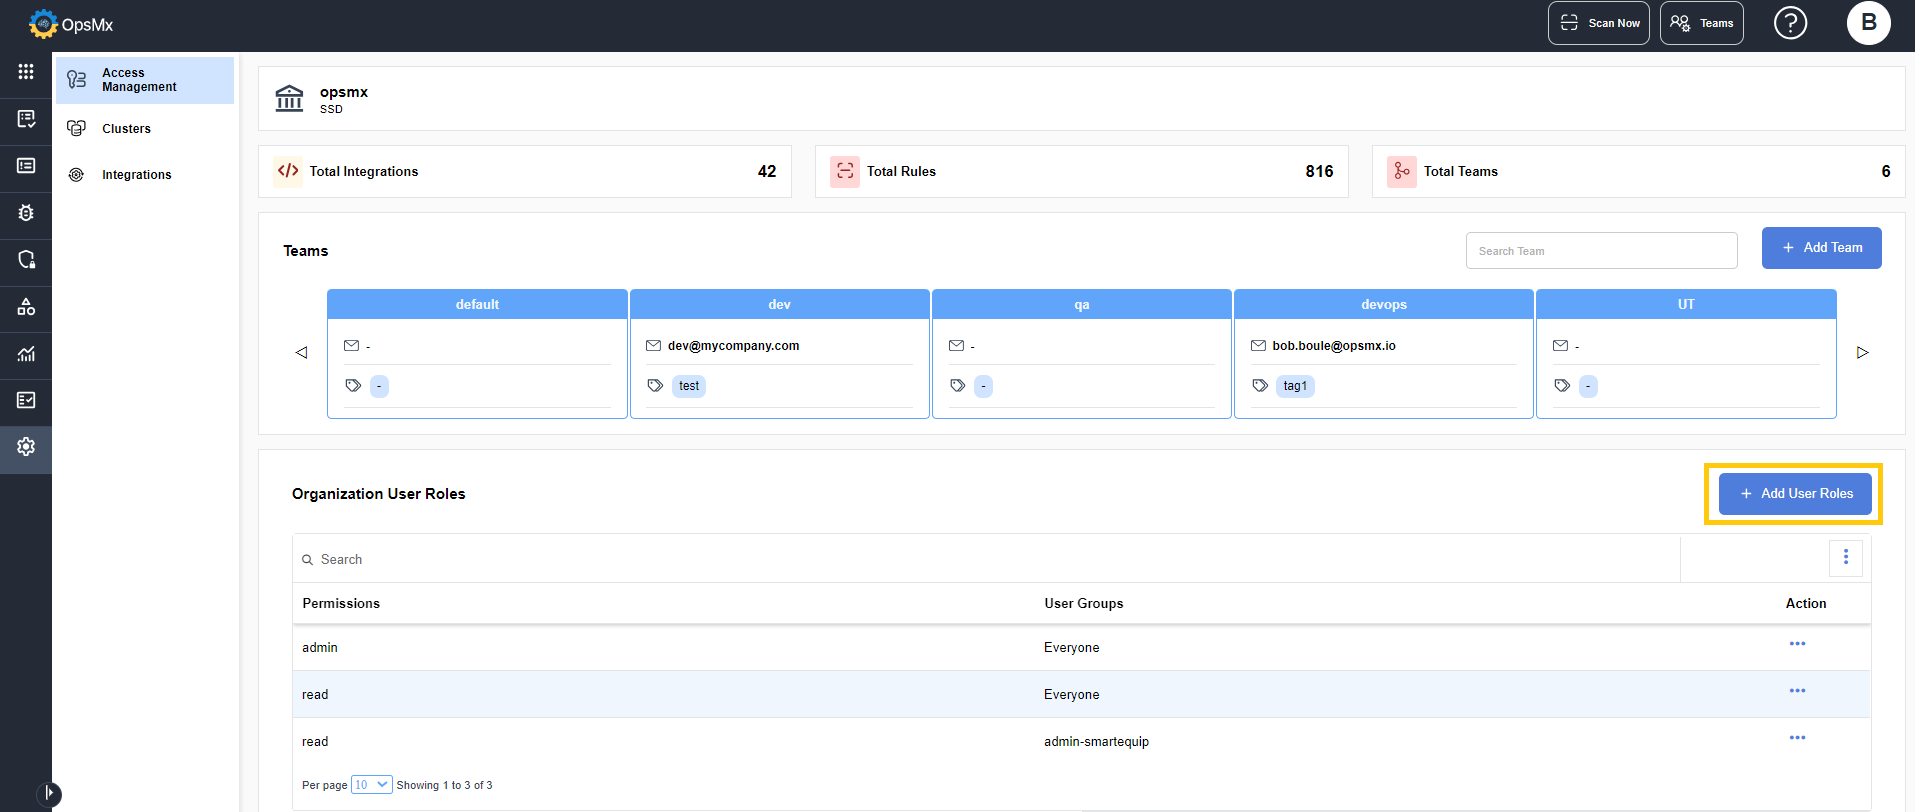This screenshot has height=812, width=1915.
Task: Open the analytics chart sidebar icon
Action: click(x=26, y=354)
